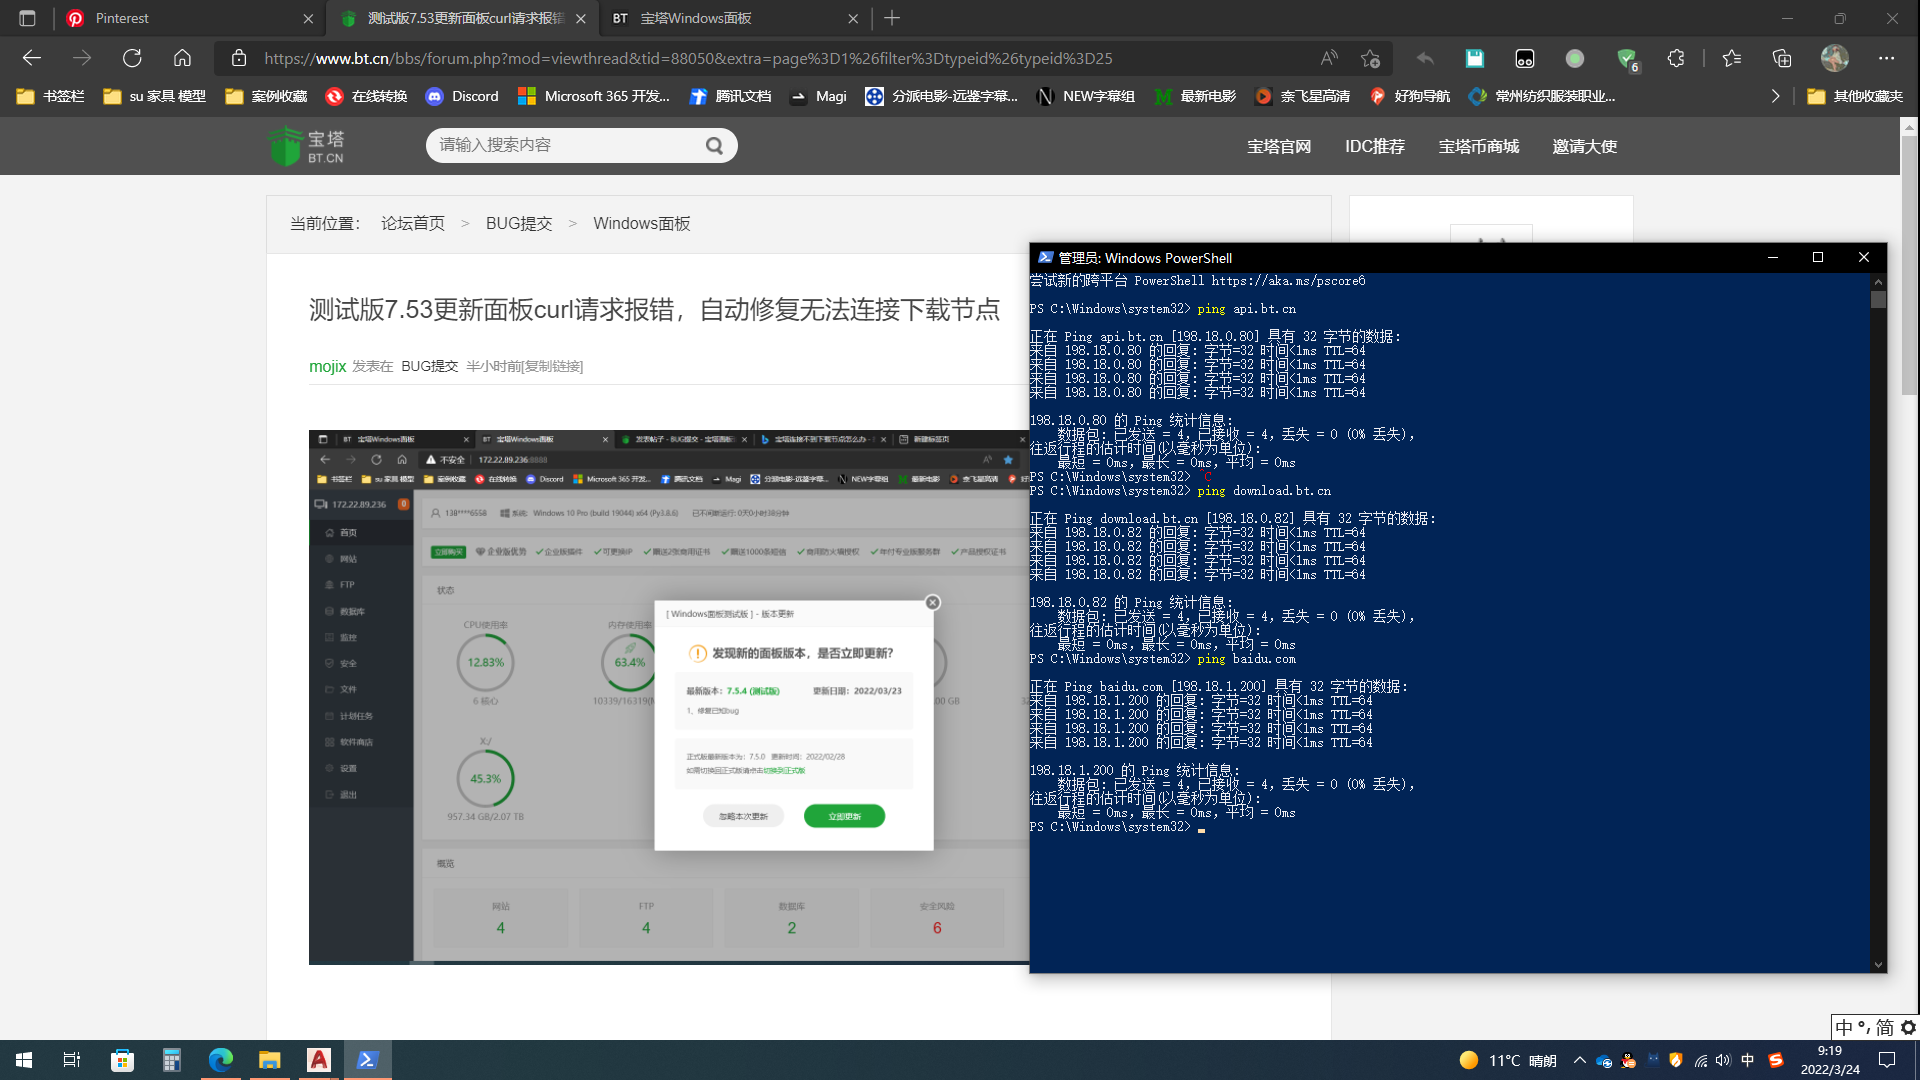Open the 最新电影 bookmark
The image size is (1920, 1080).
[1196, 96]
